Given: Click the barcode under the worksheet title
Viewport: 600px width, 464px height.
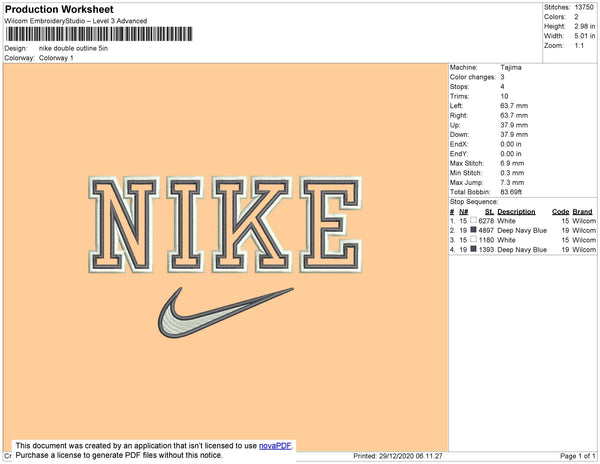Looking at the screenshot, I should point(99,34).
